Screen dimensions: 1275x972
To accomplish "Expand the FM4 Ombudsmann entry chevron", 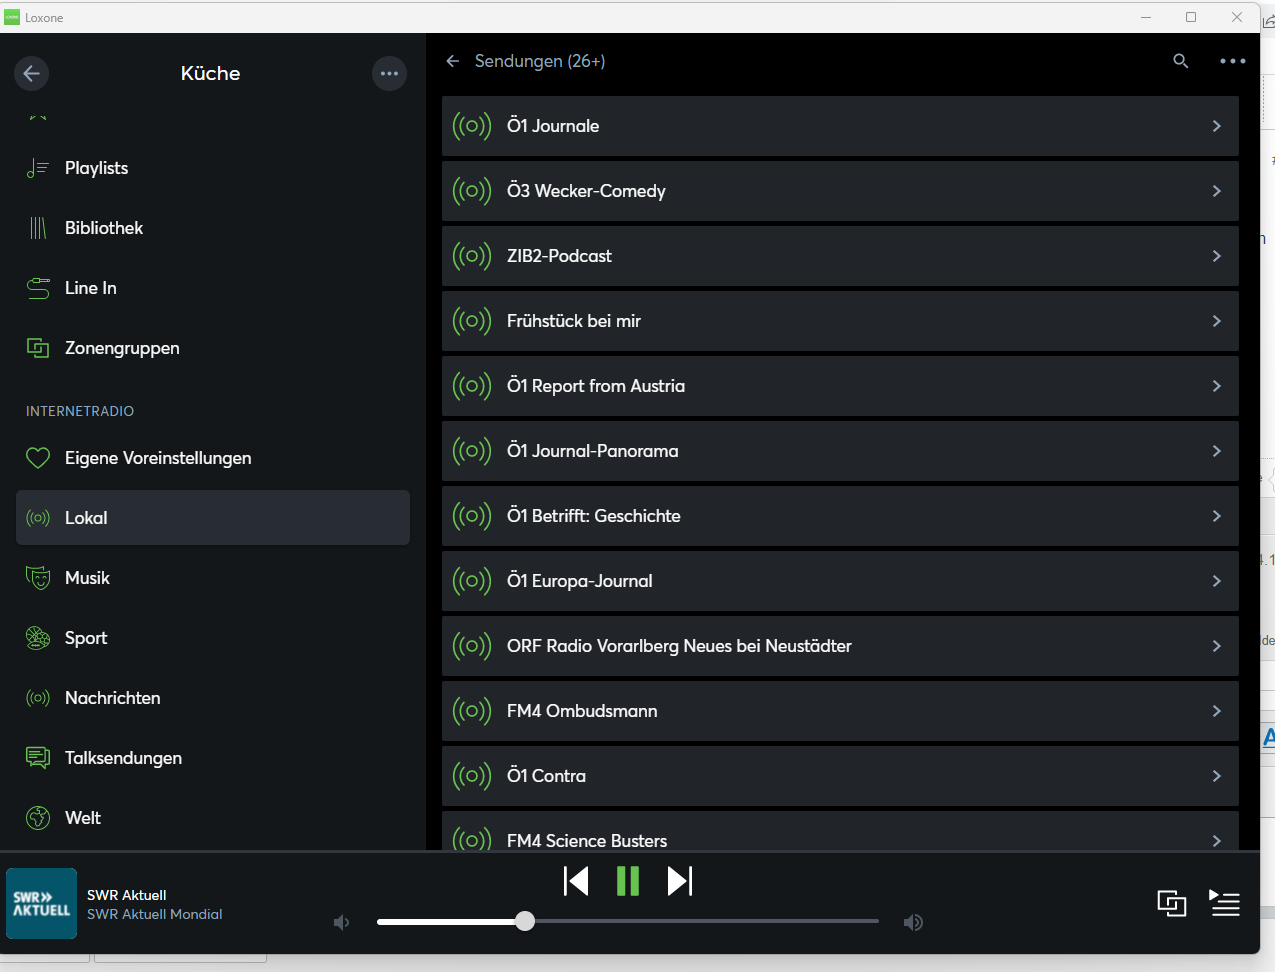I will 1216,711.
